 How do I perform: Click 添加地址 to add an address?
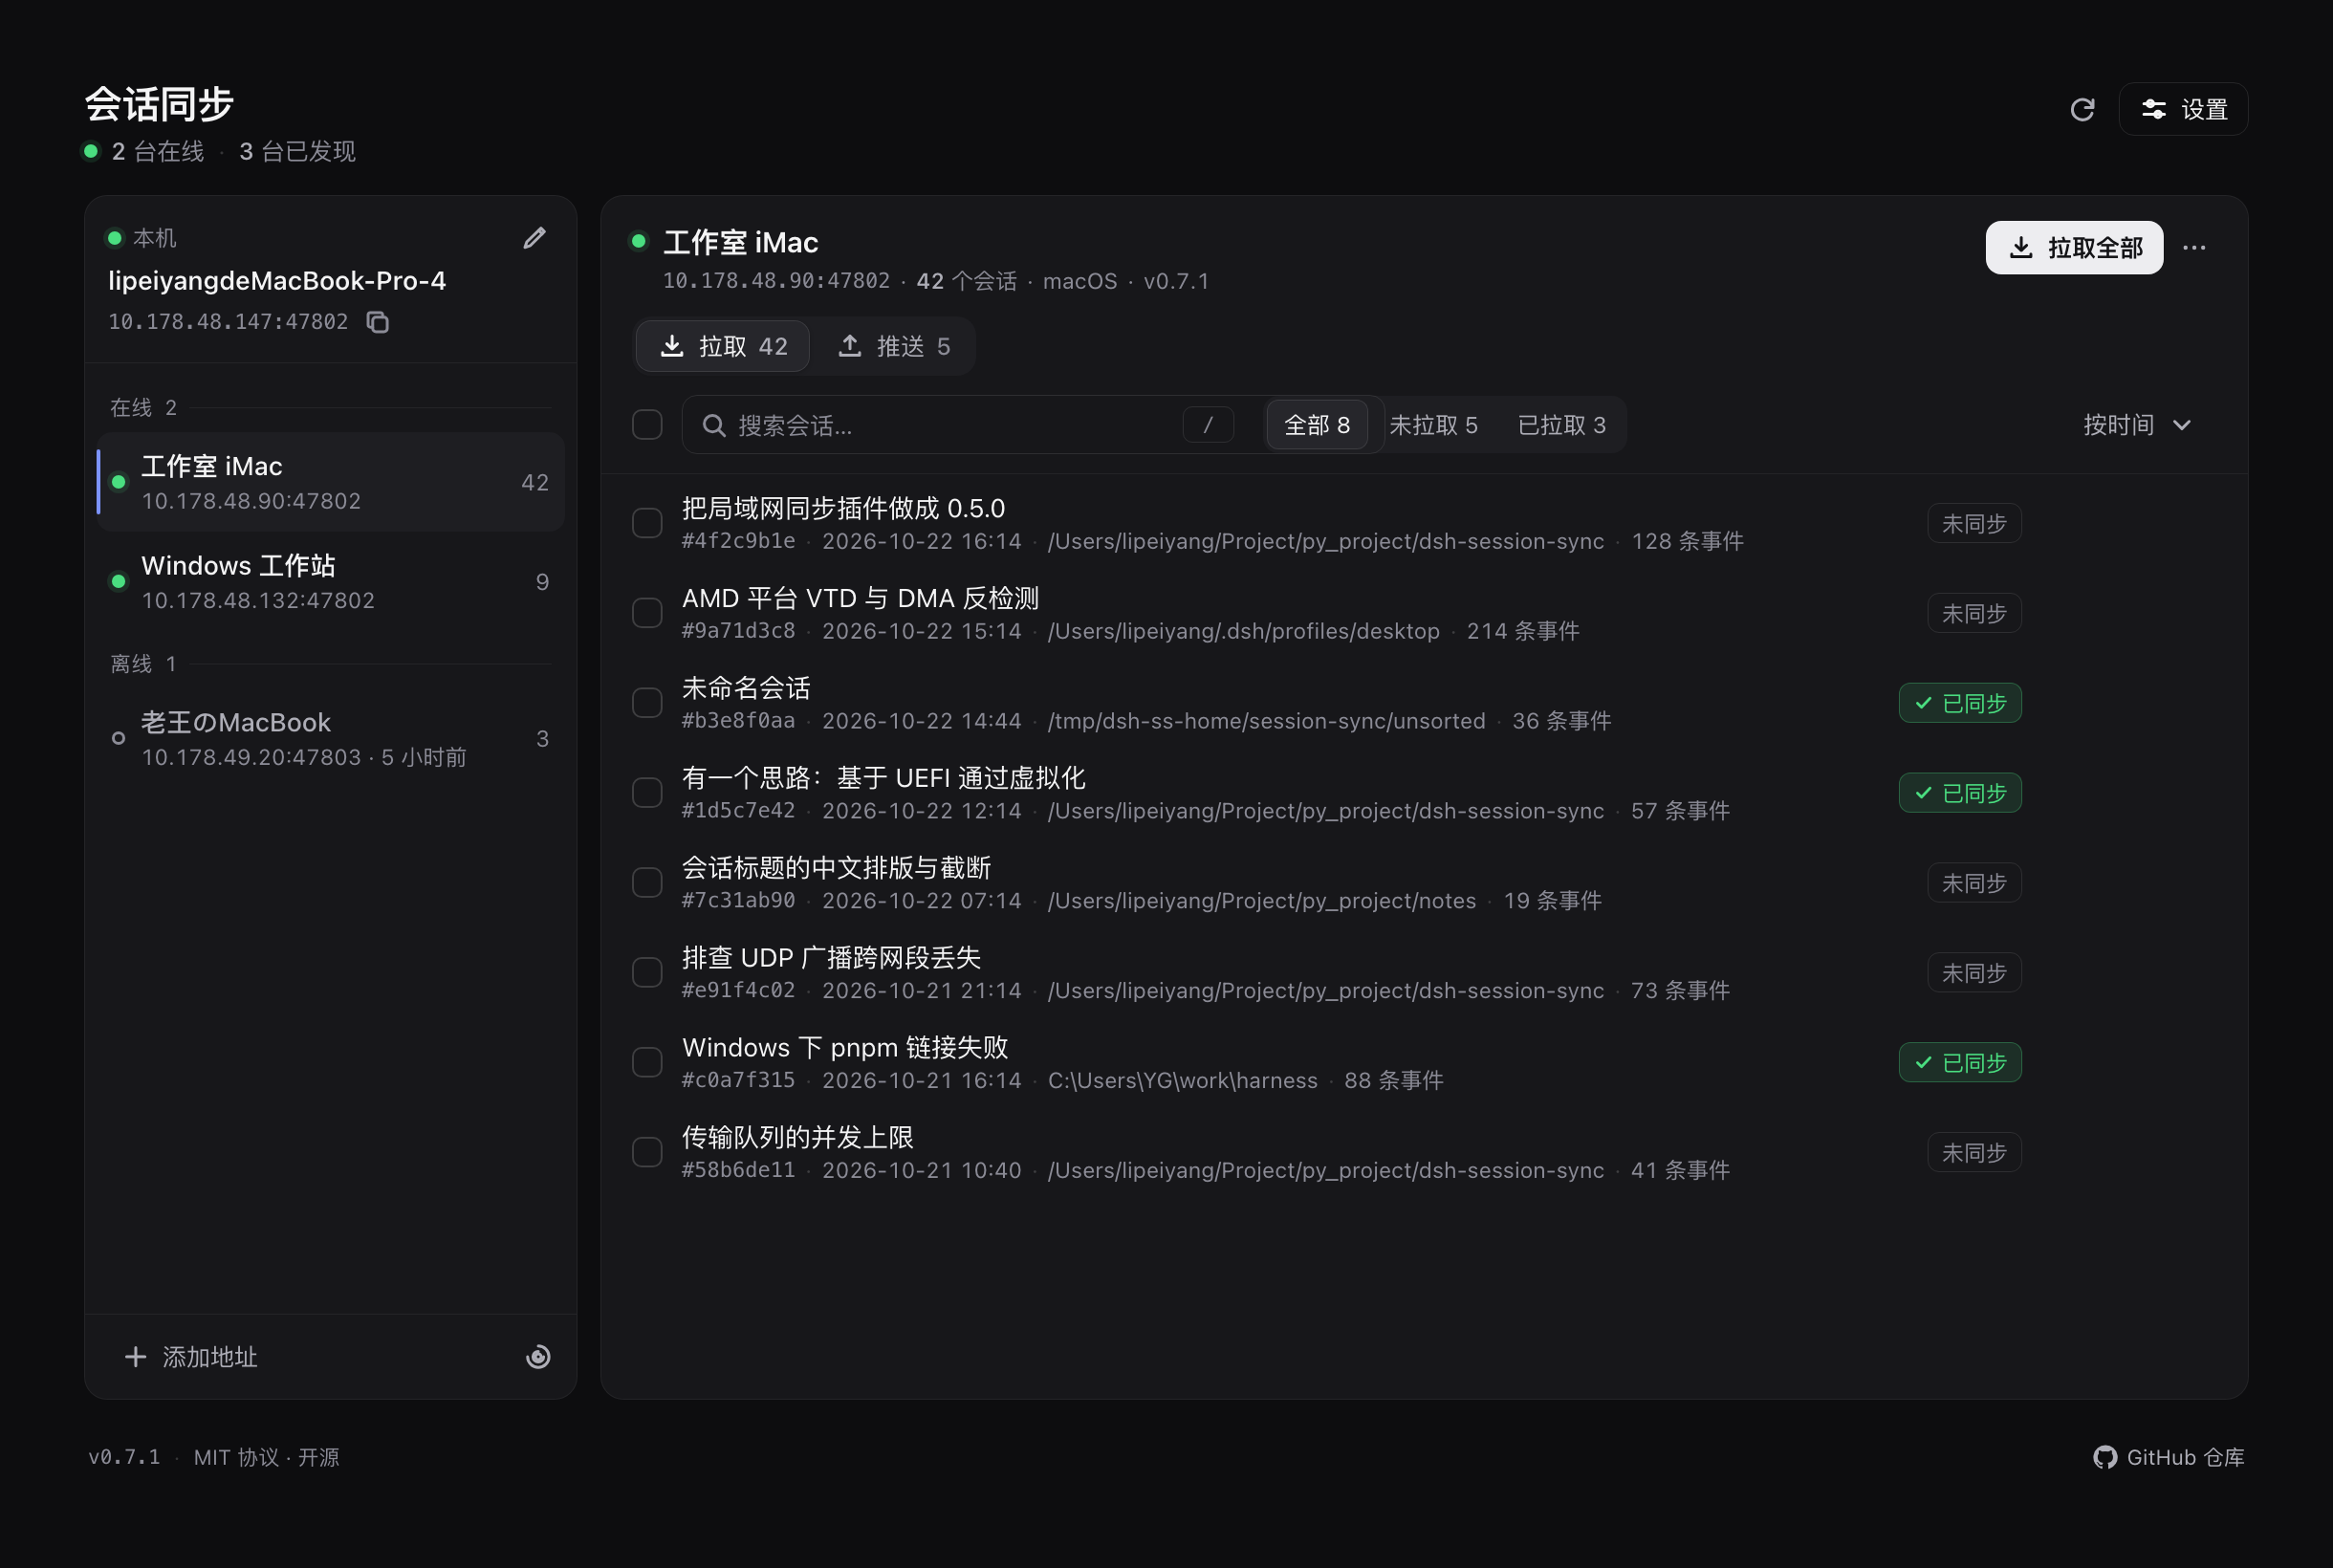[191, 1357]
